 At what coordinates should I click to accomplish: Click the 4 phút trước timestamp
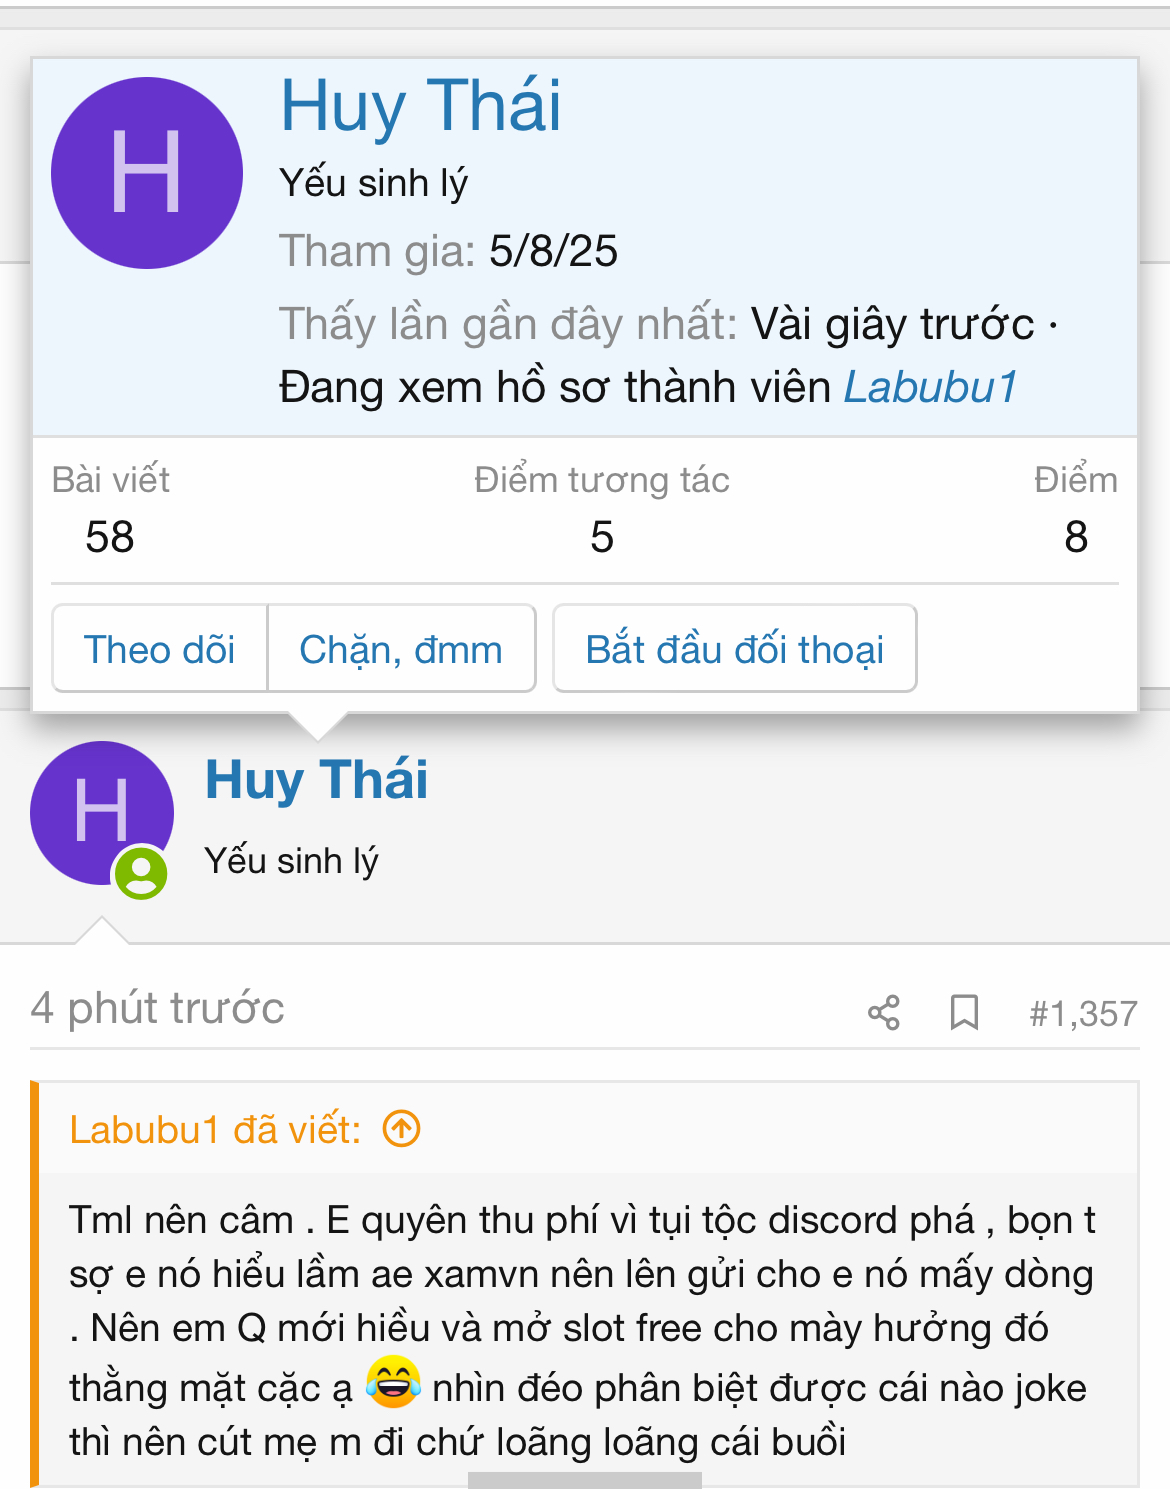click(x=157, y=1008)
